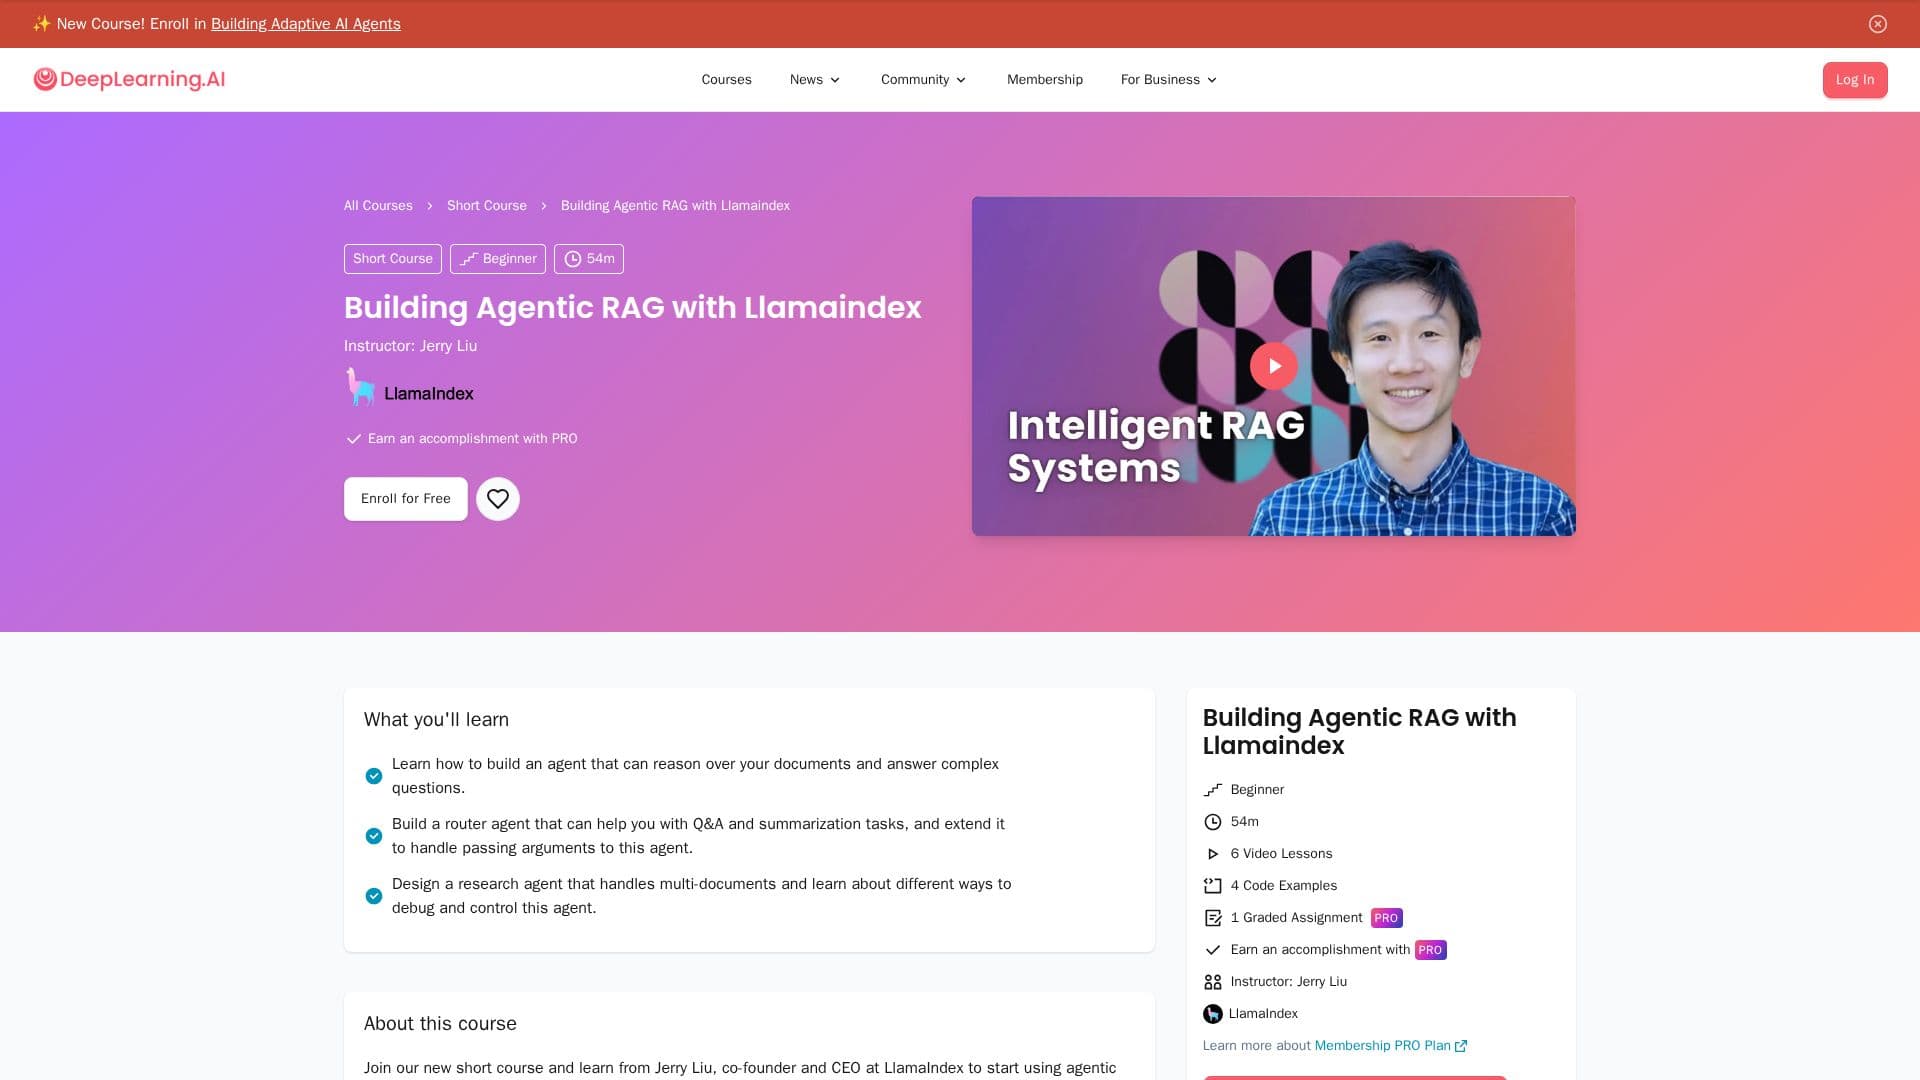Click the 4 Code Examples text
This screenshot has height=1080, width=1920.
click(x=1284, y=886)
